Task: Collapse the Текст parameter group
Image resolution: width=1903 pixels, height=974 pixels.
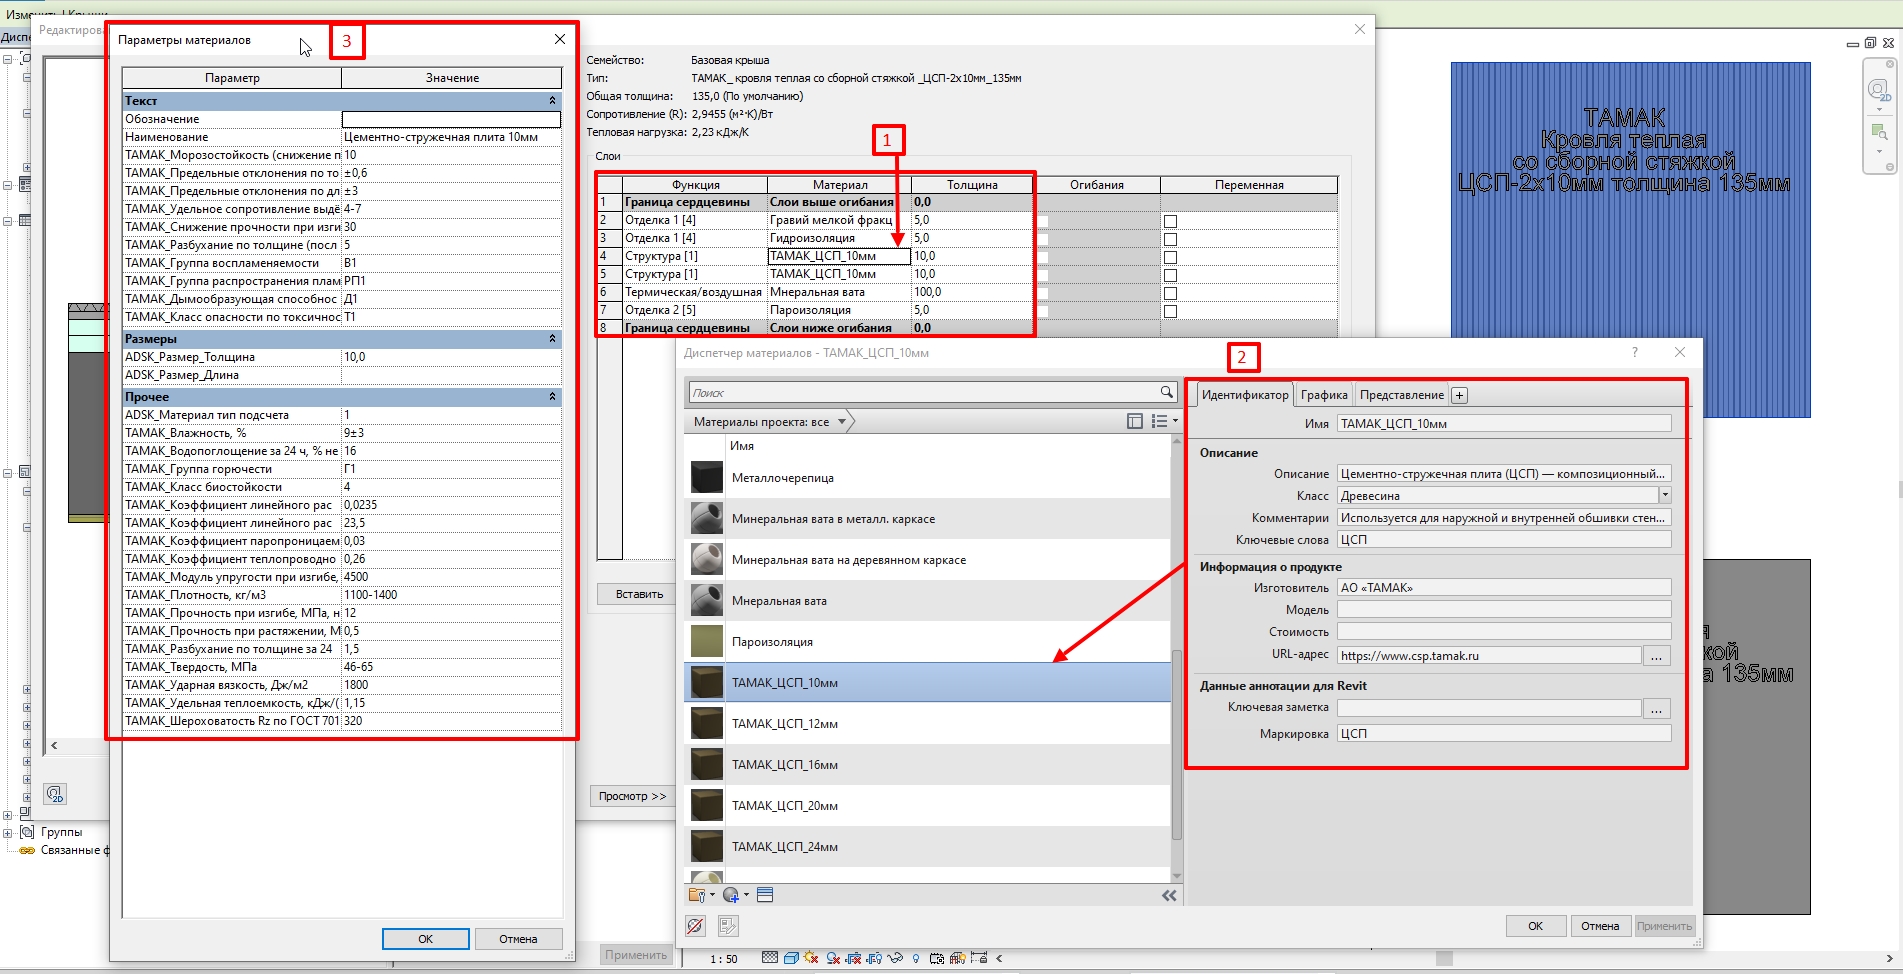Action: pos(552,100)
